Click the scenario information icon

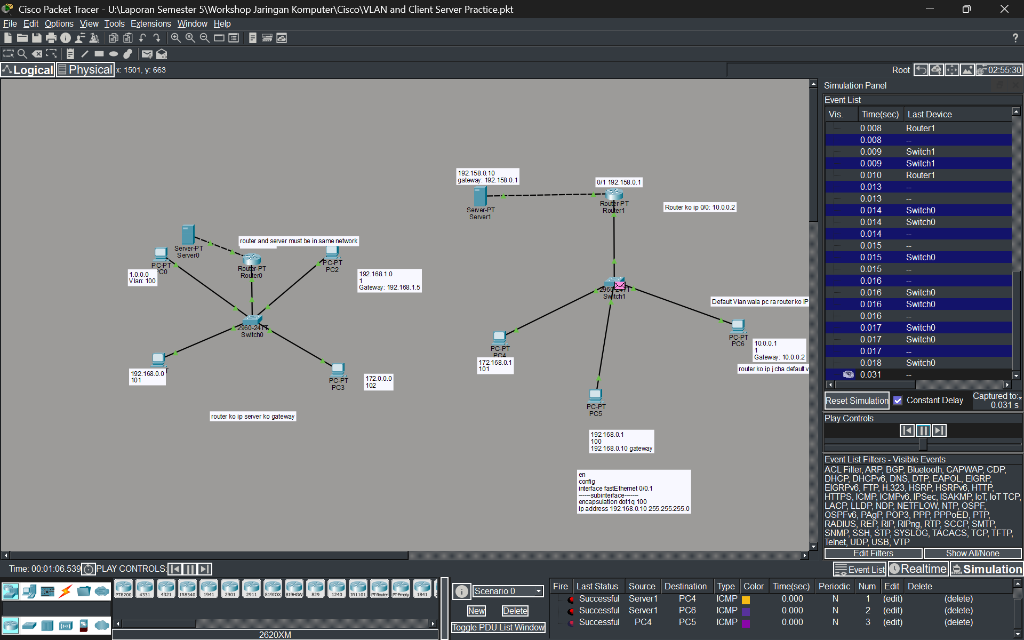[461, 591]
